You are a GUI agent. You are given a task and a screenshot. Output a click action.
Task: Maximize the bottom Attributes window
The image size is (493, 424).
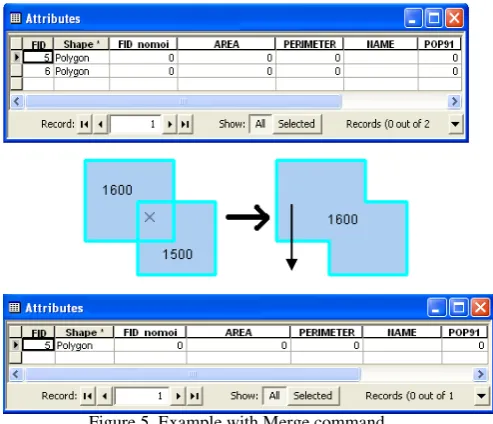458,307
